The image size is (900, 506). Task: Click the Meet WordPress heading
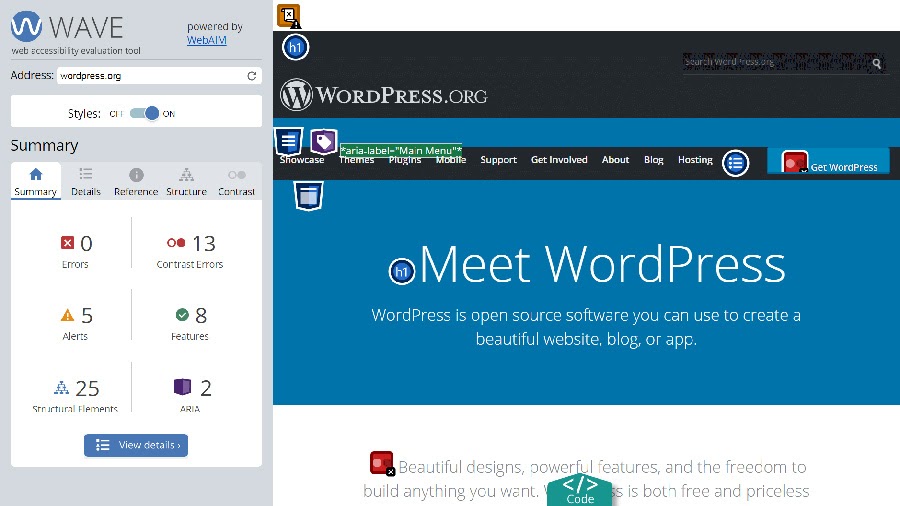click(603, 264)
